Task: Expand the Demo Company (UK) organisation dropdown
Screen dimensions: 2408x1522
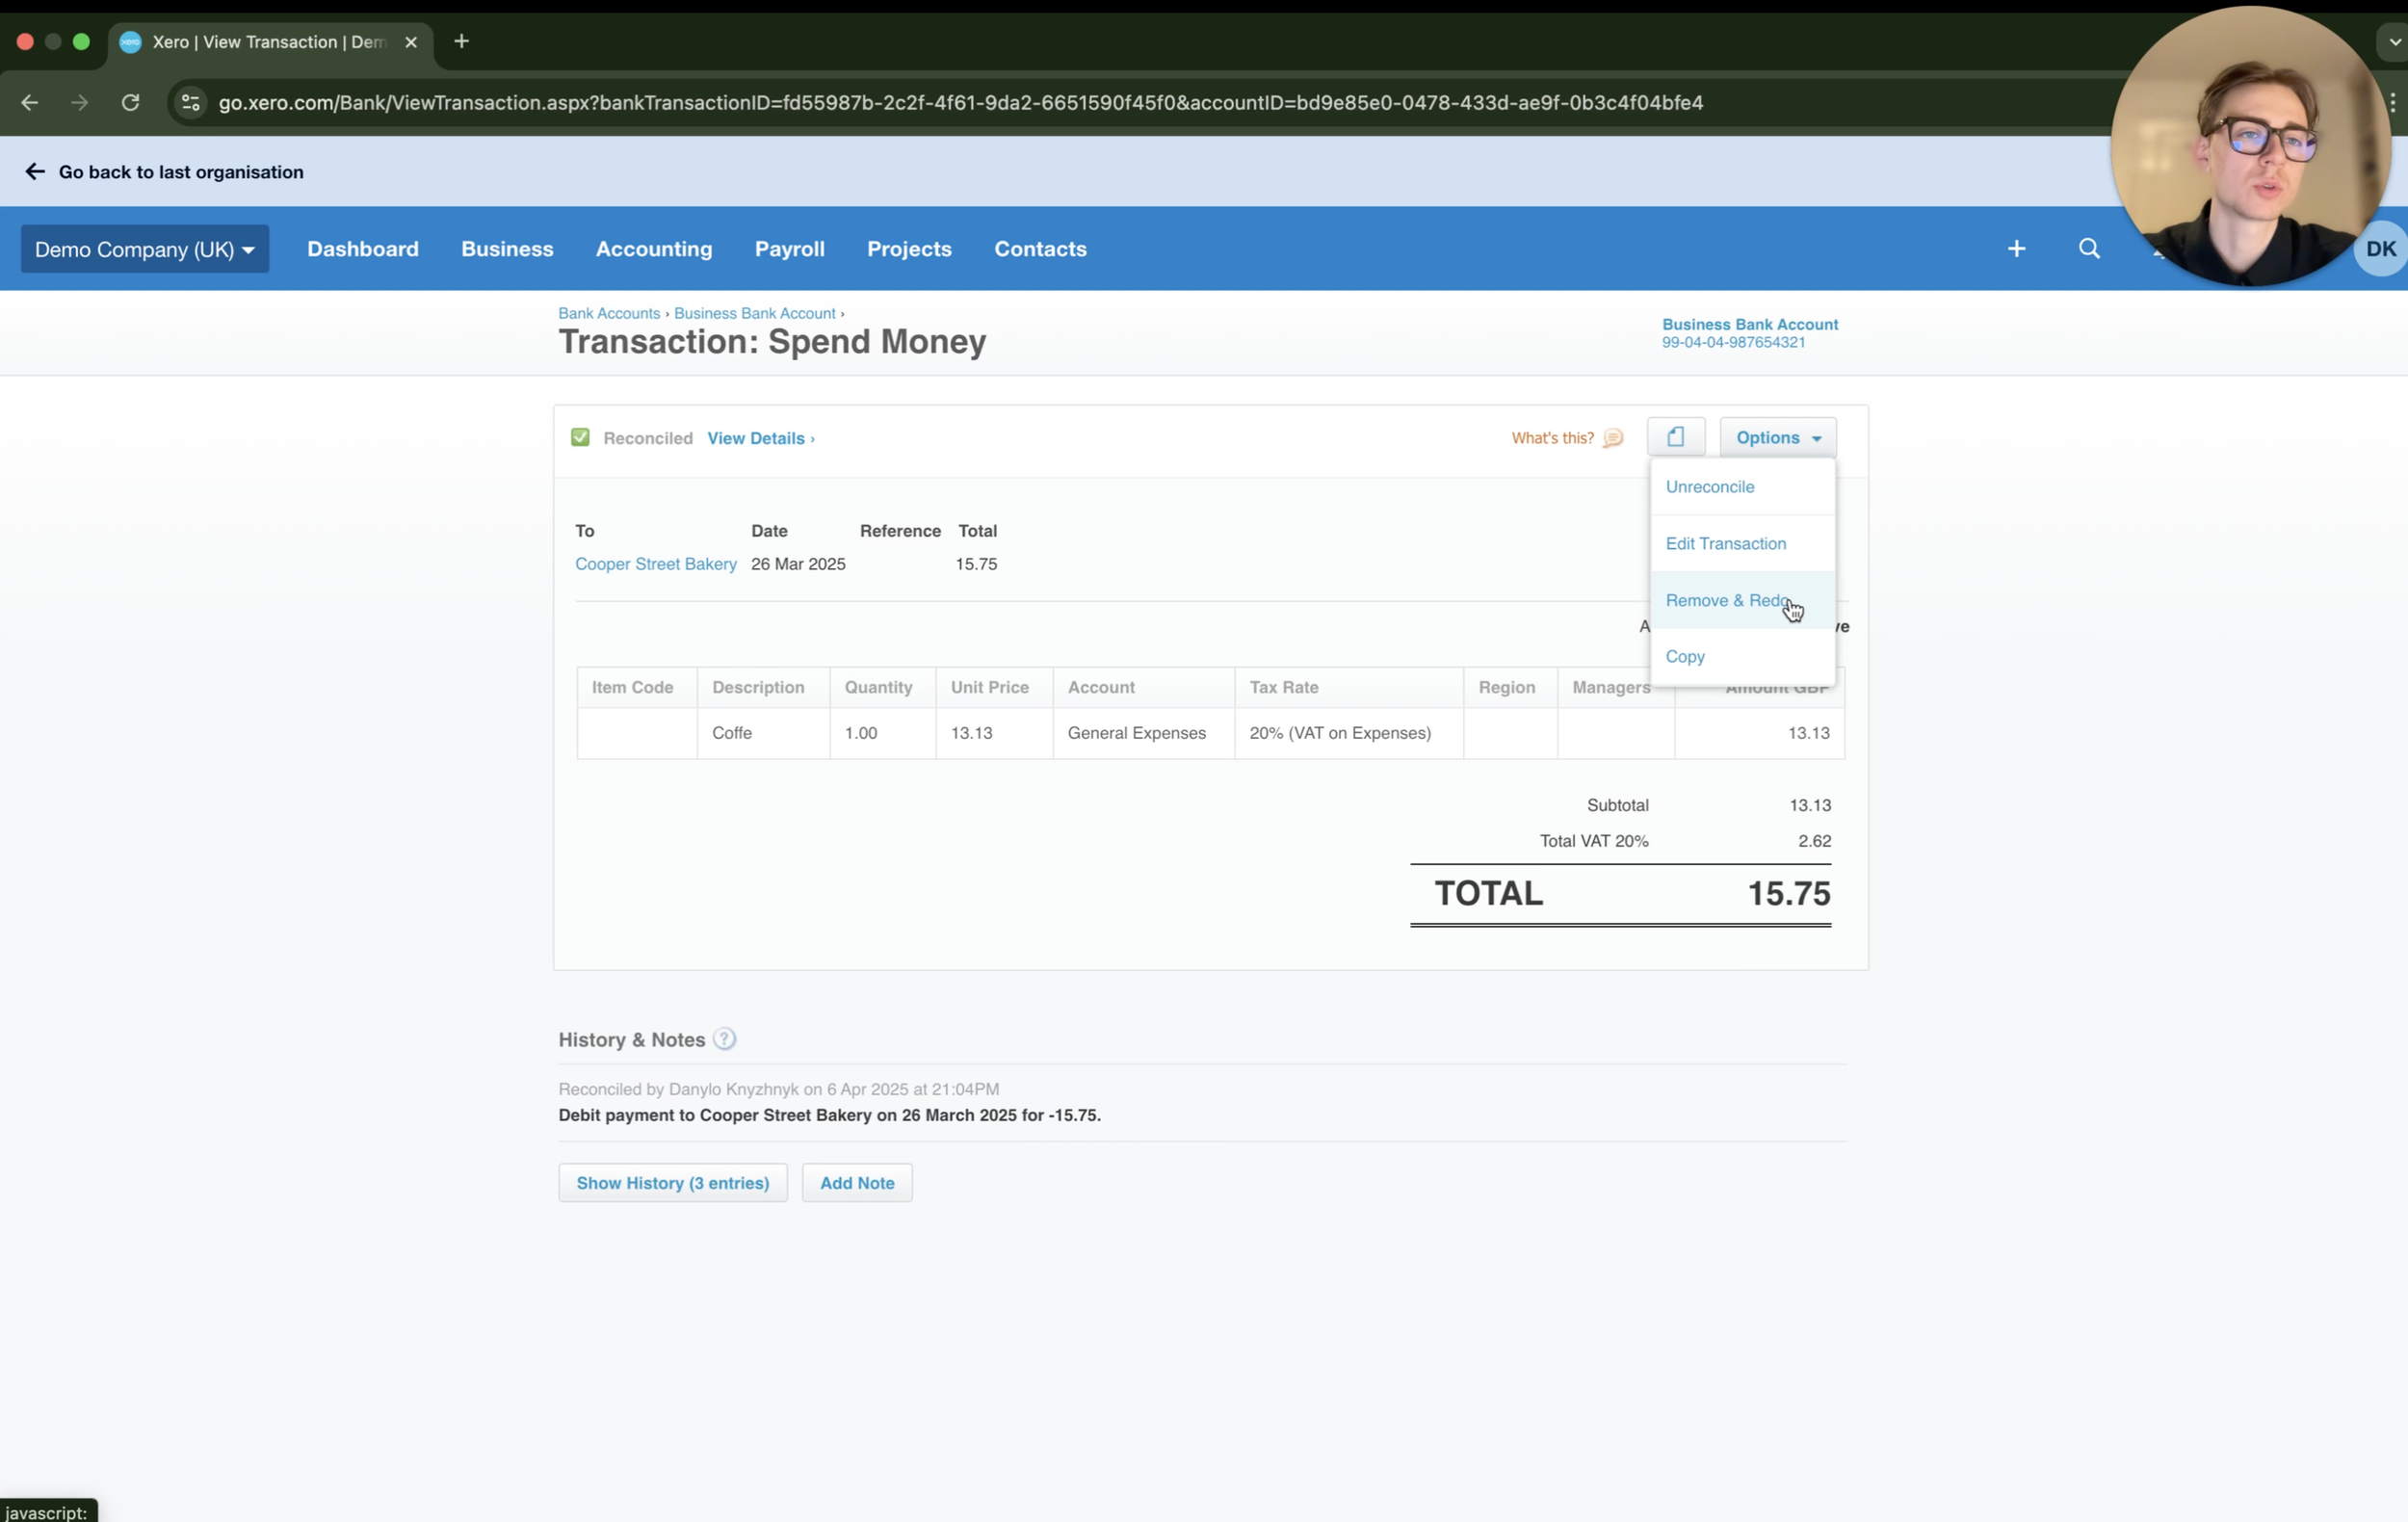Action: tap(145, 249)
